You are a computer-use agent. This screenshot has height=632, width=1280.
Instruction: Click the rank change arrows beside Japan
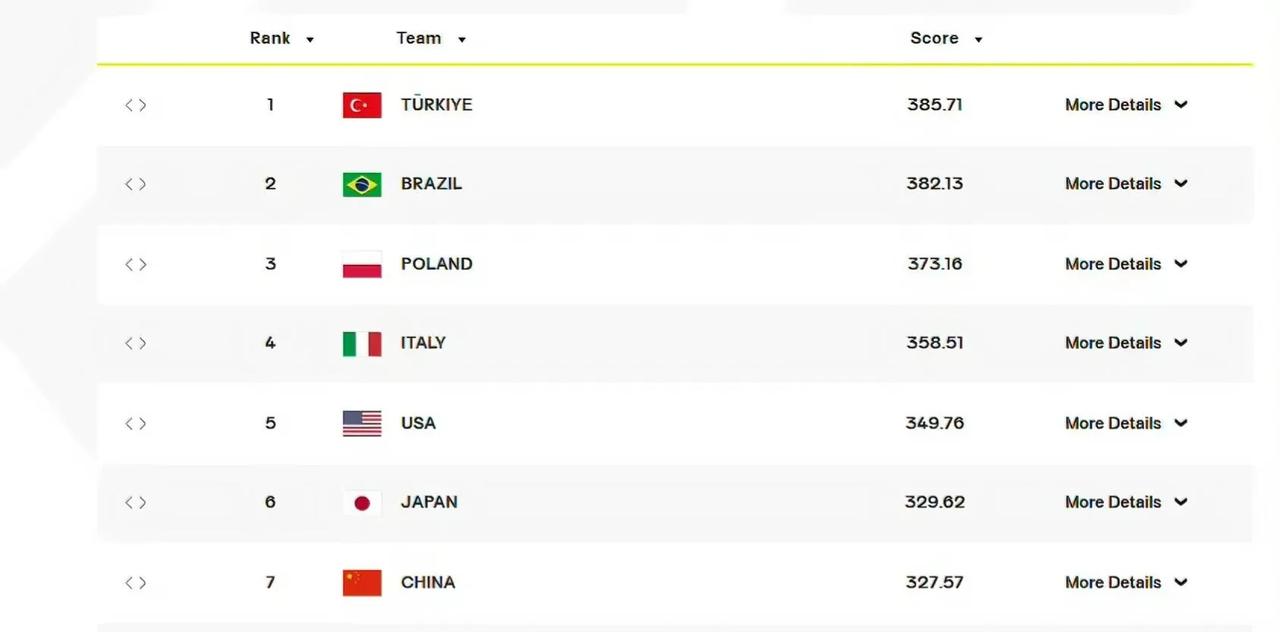[x=136, y=503]
